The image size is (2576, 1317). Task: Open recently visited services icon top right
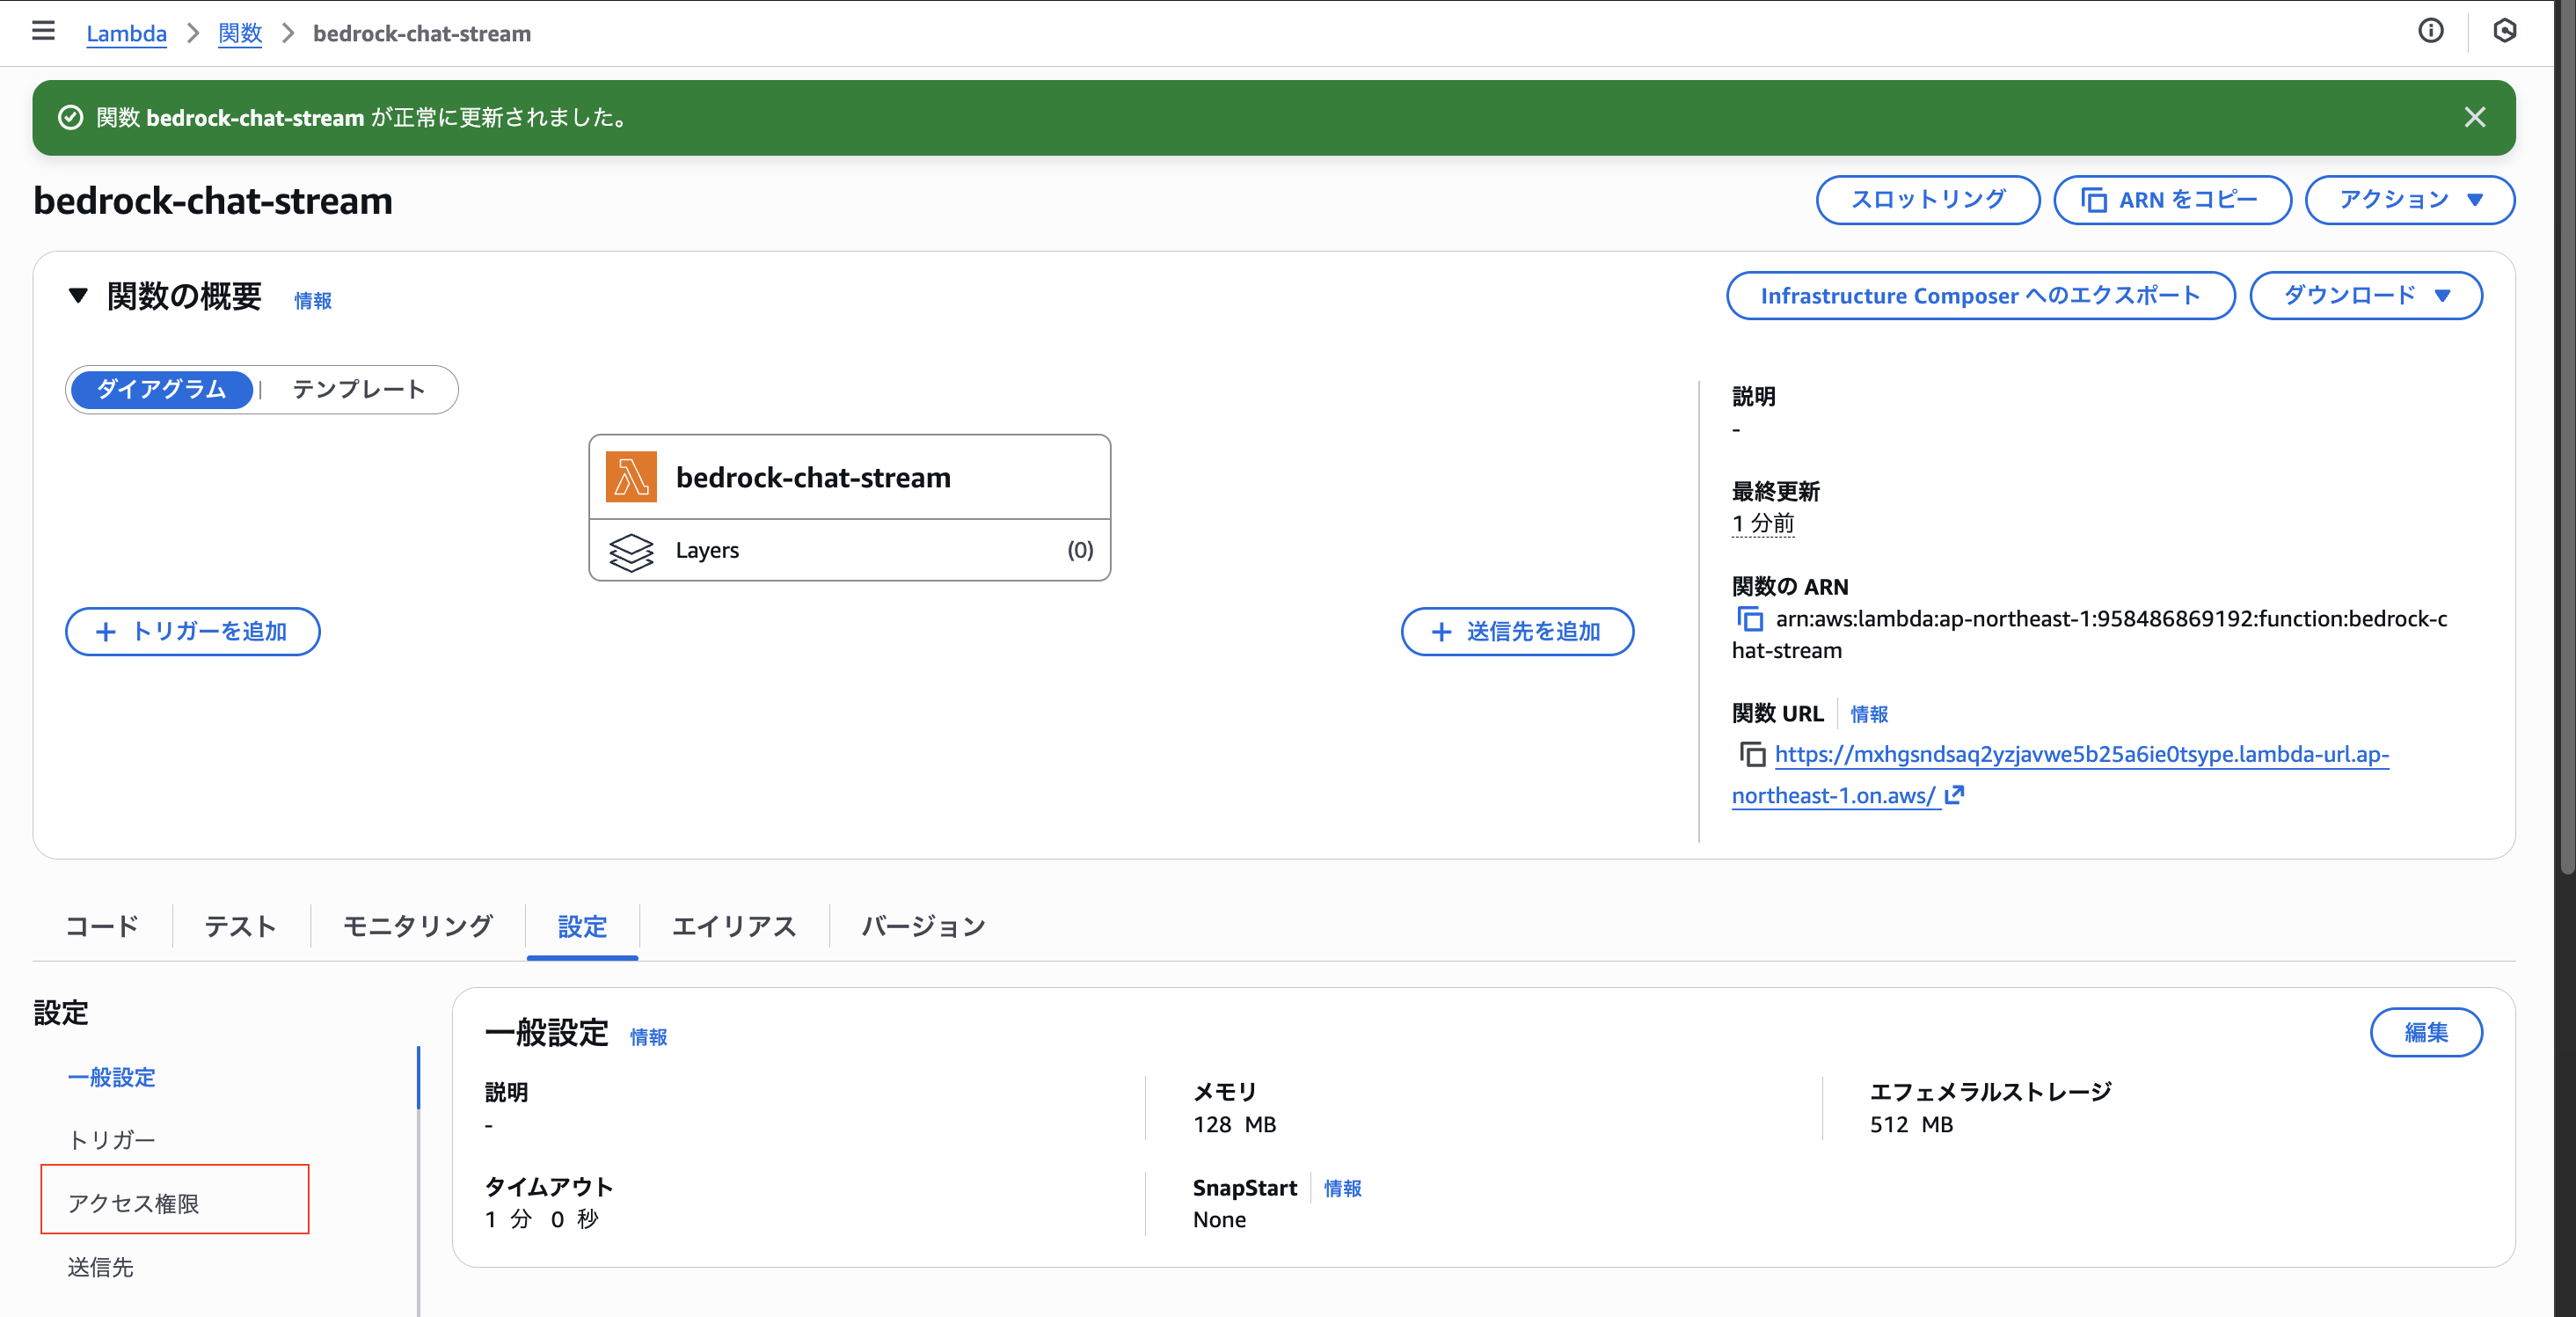coord(2505,31)
